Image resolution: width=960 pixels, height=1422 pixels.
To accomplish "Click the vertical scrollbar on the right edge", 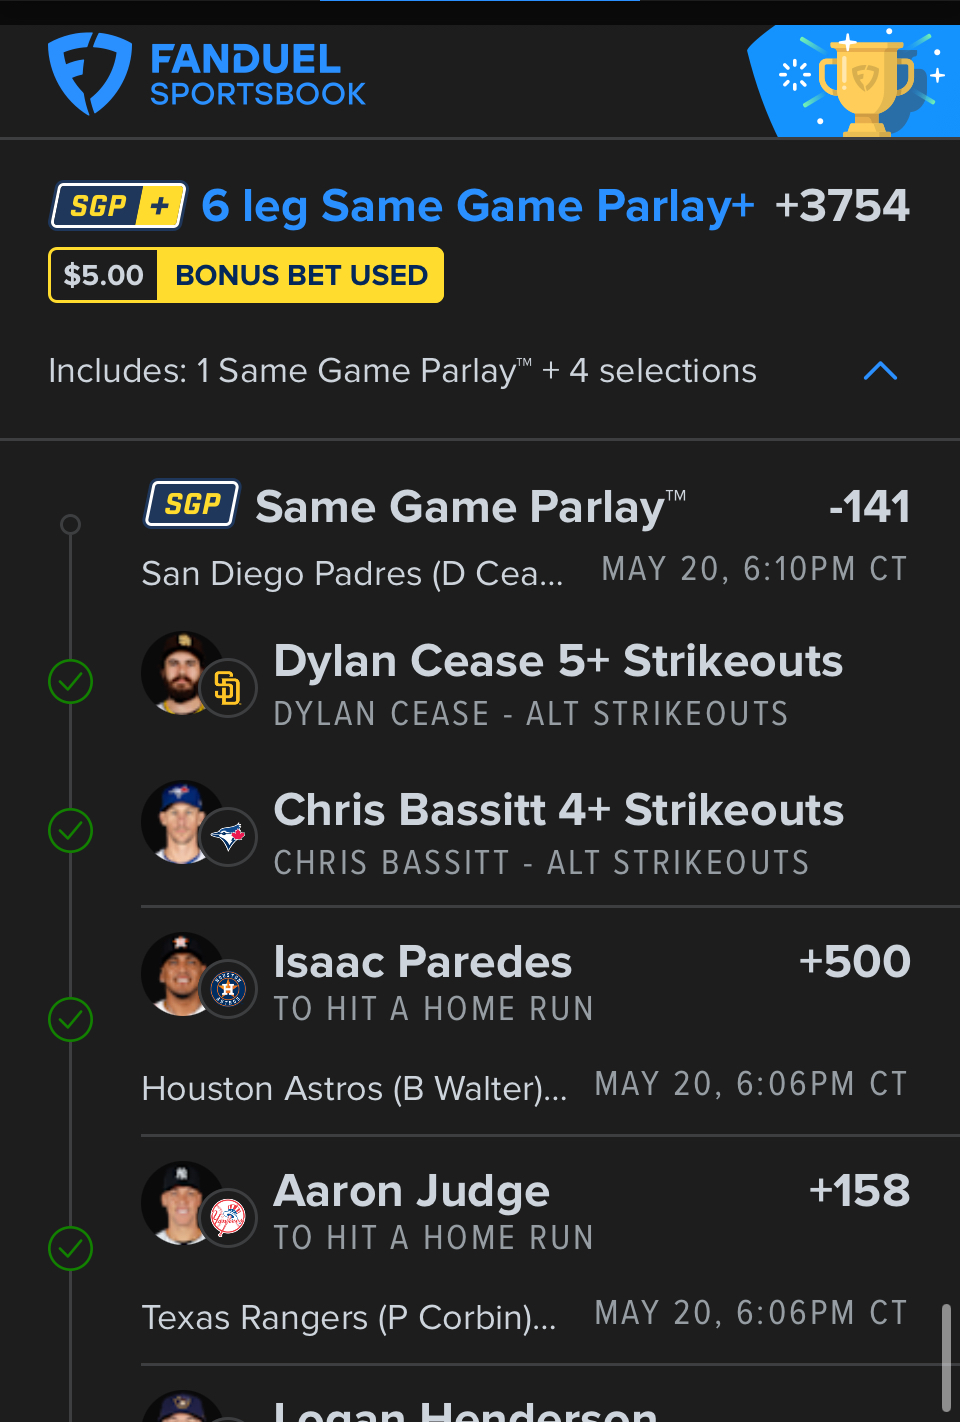I will click(x=946, y=1355).
